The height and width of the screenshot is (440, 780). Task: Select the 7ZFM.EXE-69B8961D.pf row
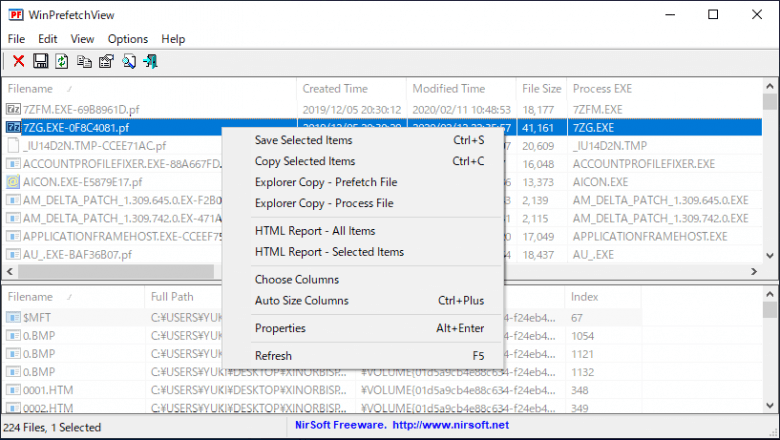pos(382,109)
